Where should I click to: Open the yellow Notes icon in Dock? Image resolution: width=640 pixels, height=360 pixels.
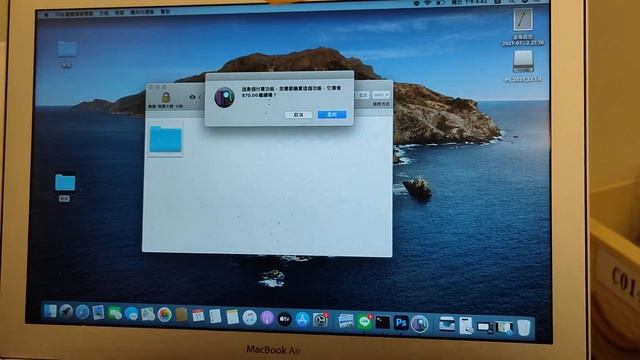tap(232, 316)
